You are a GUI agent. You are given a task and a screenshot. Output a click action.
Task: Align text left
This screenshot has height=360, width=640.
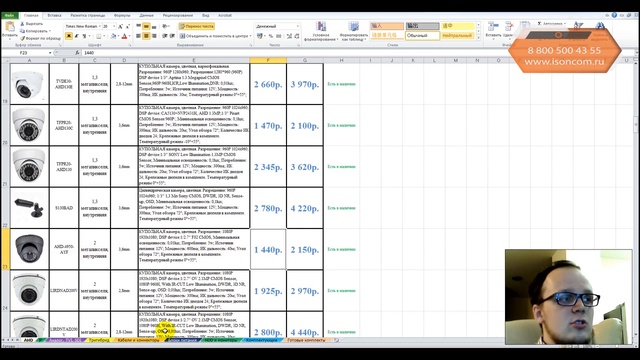(x=139, y=36)
